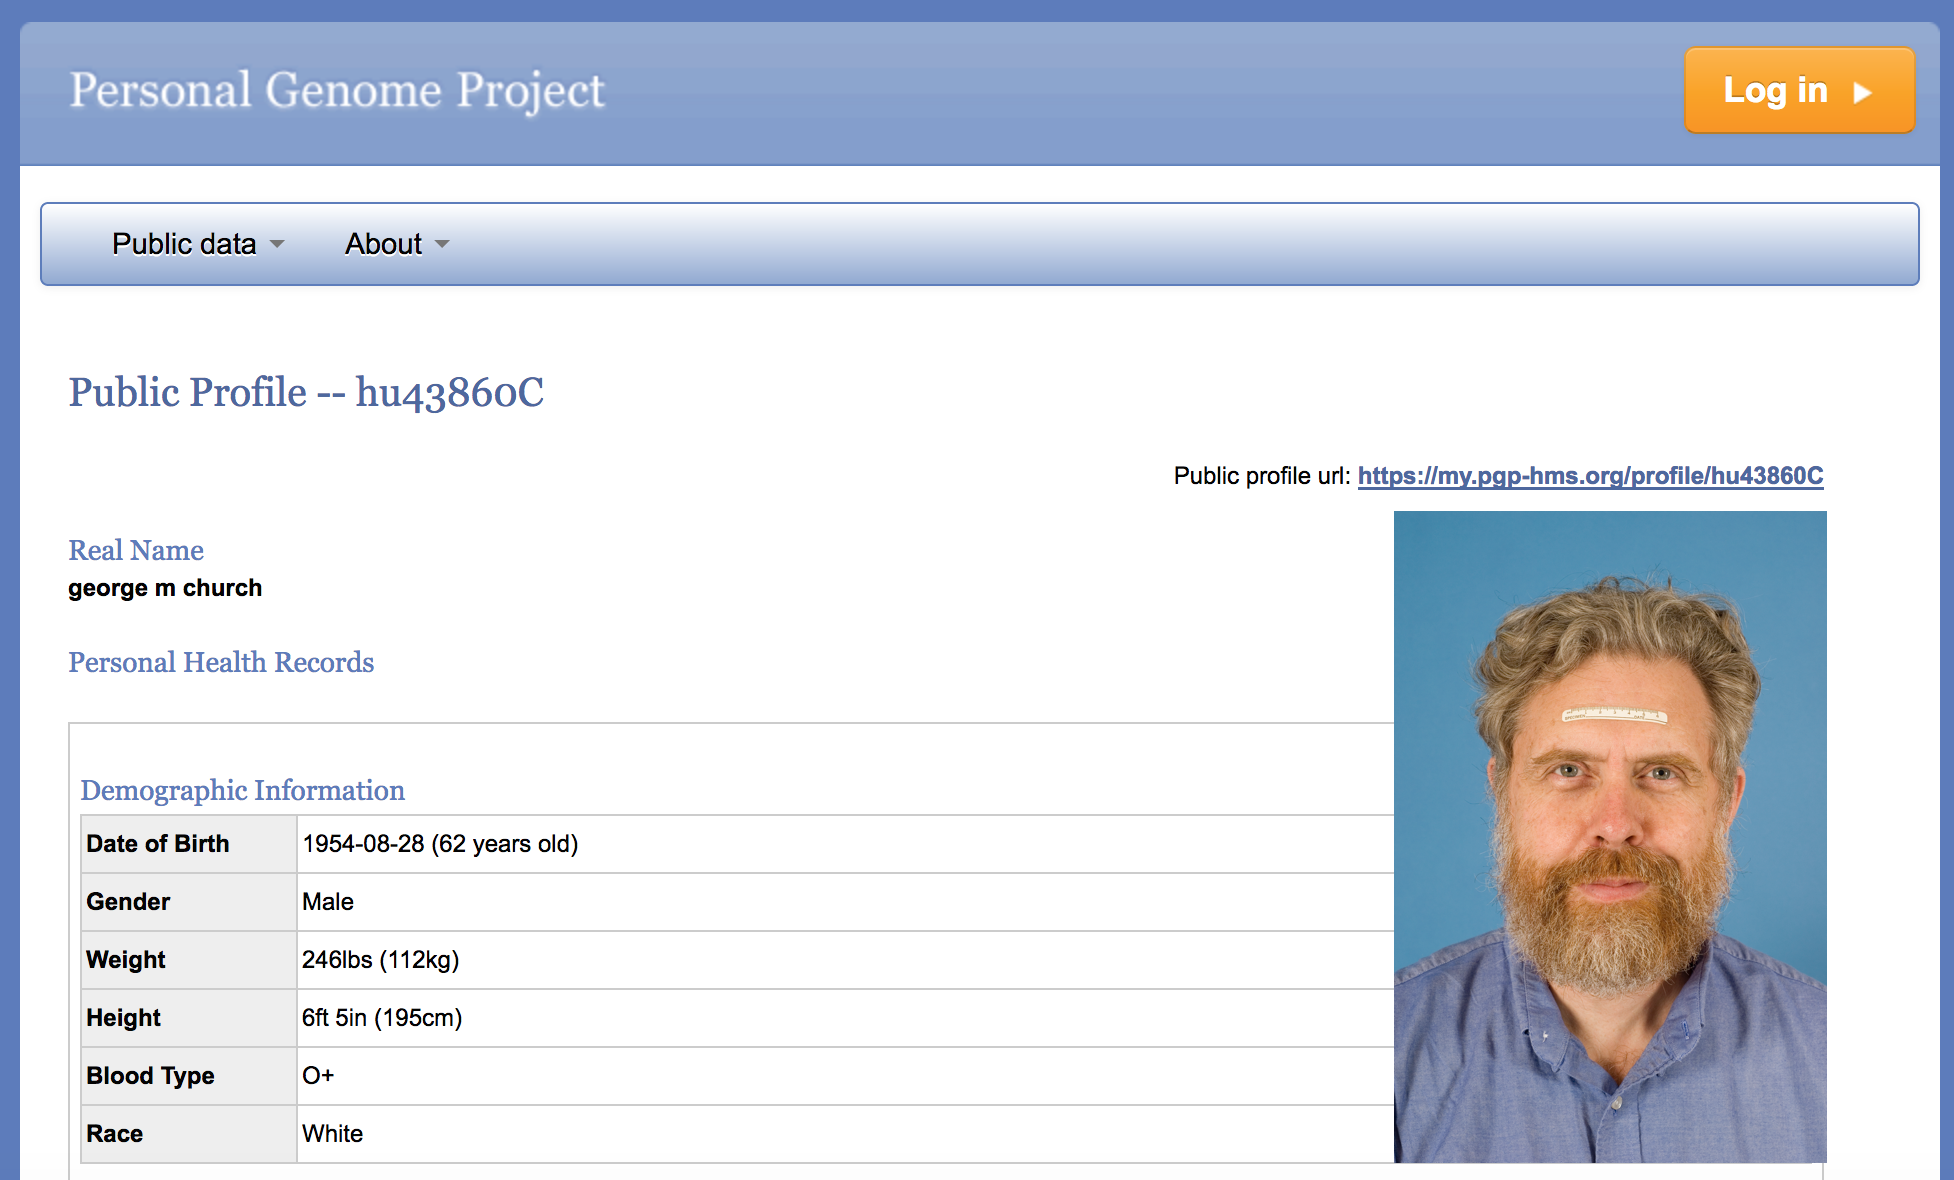
Task: Click the Log in button
Action: [x=1799, y=90]
